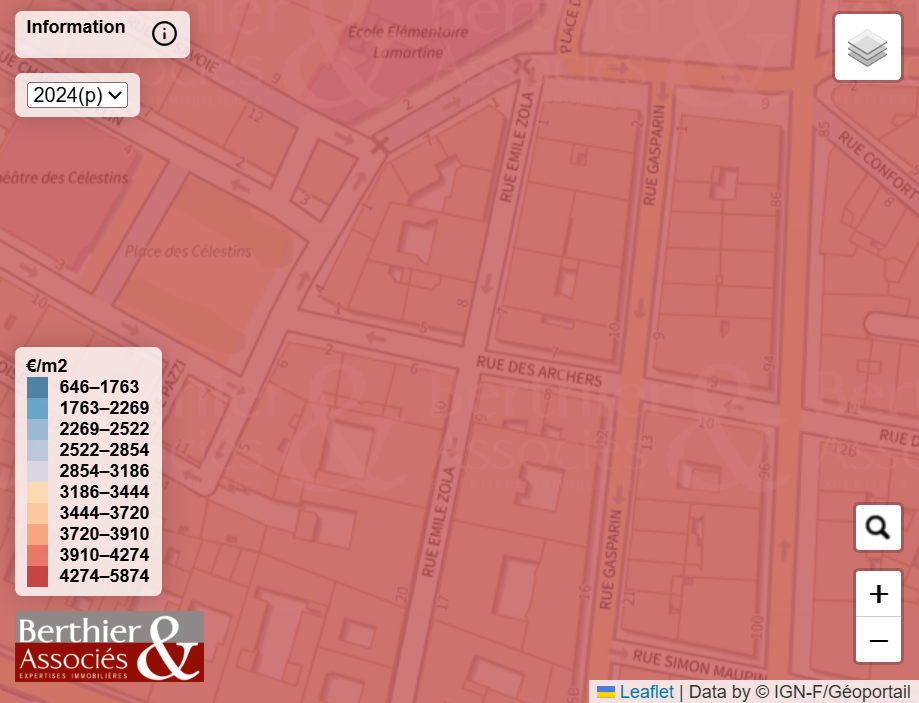The width and height of the screenshot is (919, 703).
Task: Click the 3186–3444 legend swatch
Action: coord(38,493)
